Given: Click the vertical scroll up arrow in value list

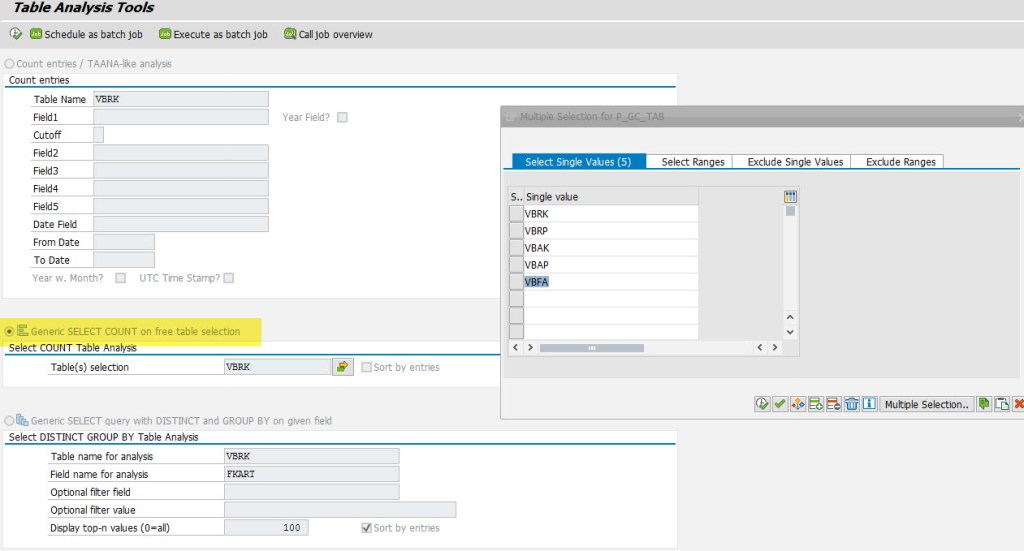Looking at the screenshot, I should [x=790, y=317].
